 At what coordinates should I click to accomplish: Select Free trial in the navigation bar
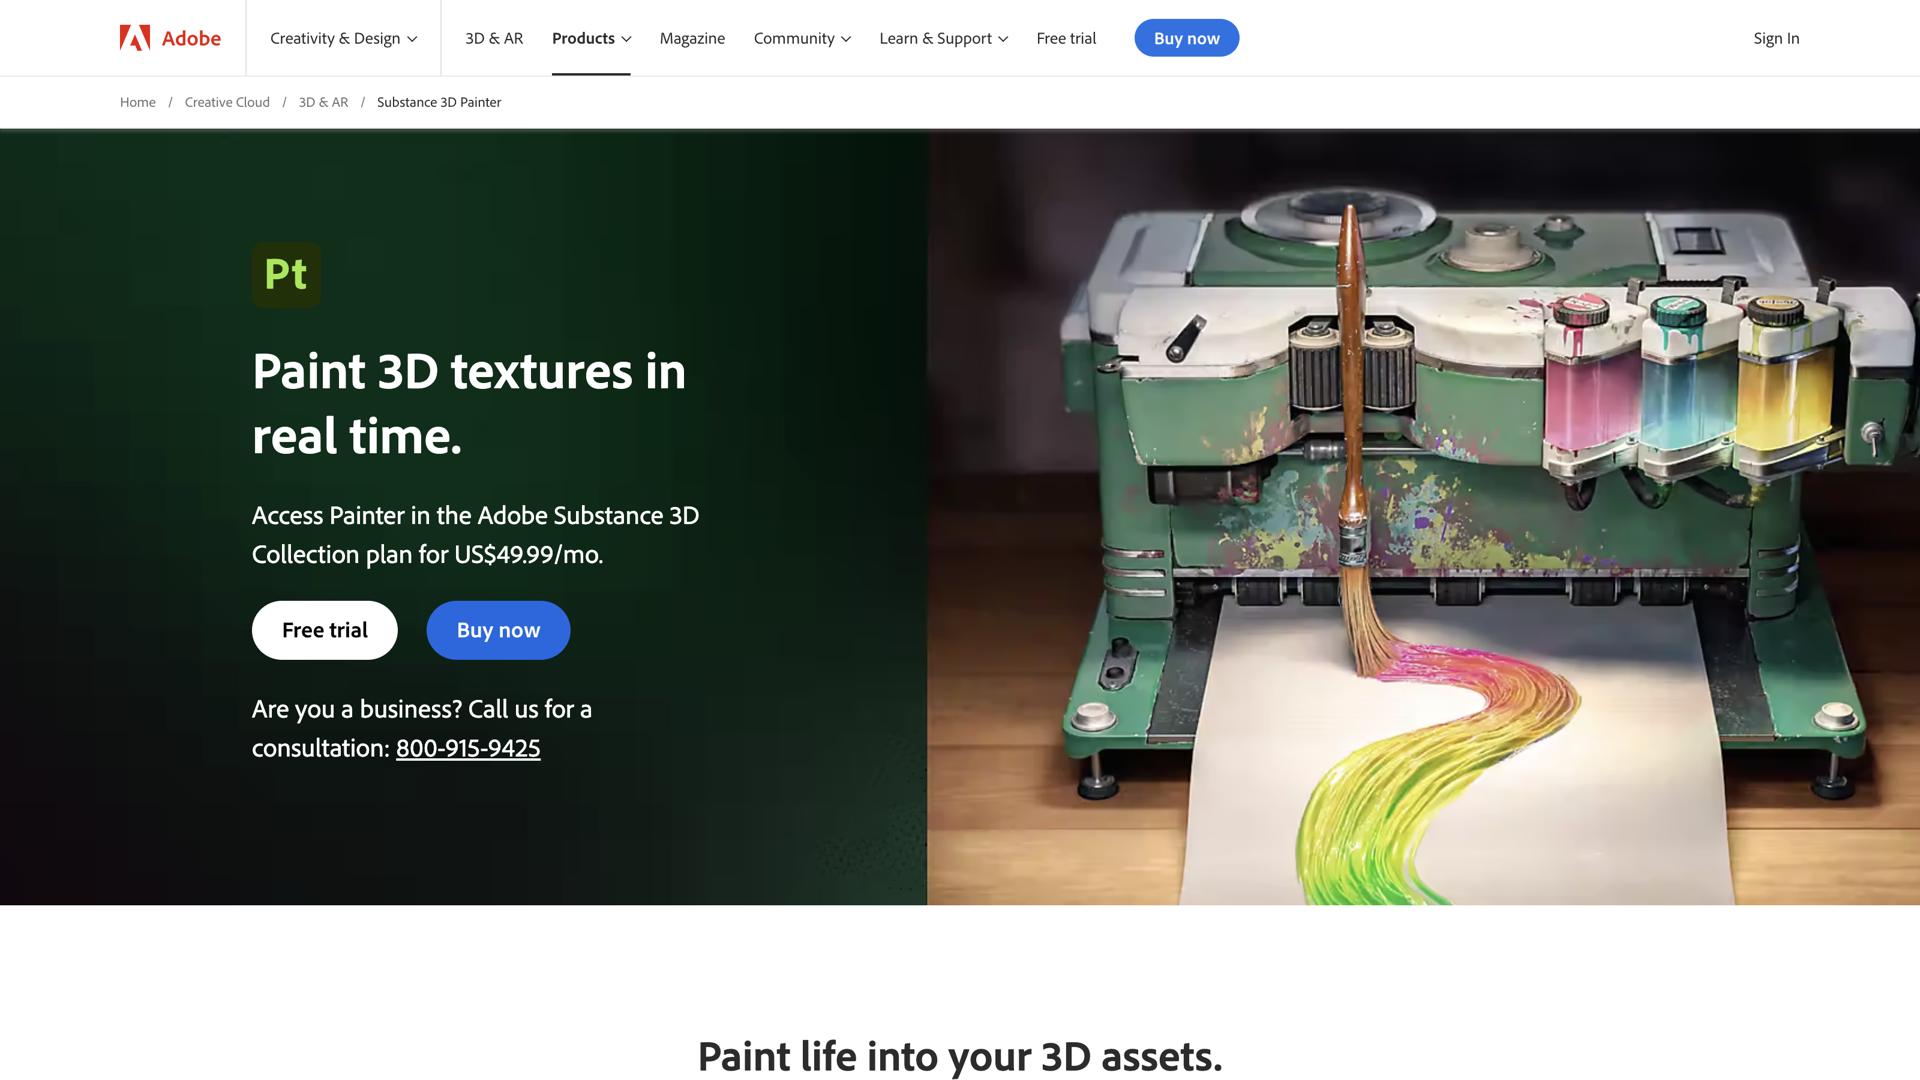1066,38
